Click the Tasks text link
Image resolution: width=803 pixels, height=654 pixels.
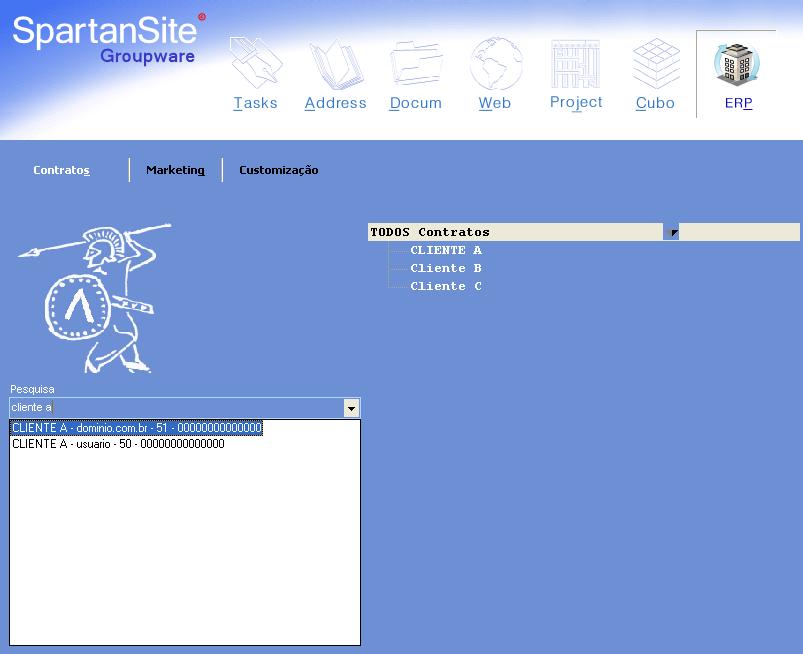pos(255,103)
